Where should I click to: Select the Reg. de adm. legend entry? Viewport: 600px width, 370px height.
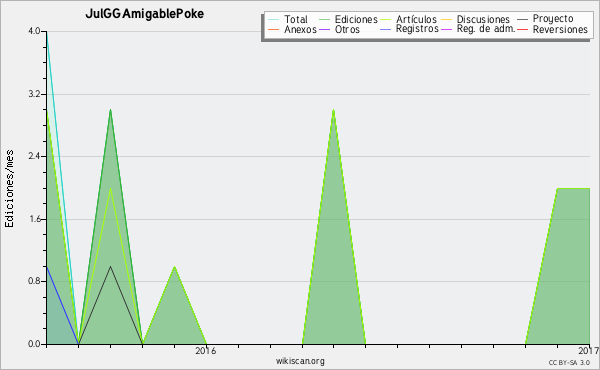pyautogui.click(x=486, y=29)
